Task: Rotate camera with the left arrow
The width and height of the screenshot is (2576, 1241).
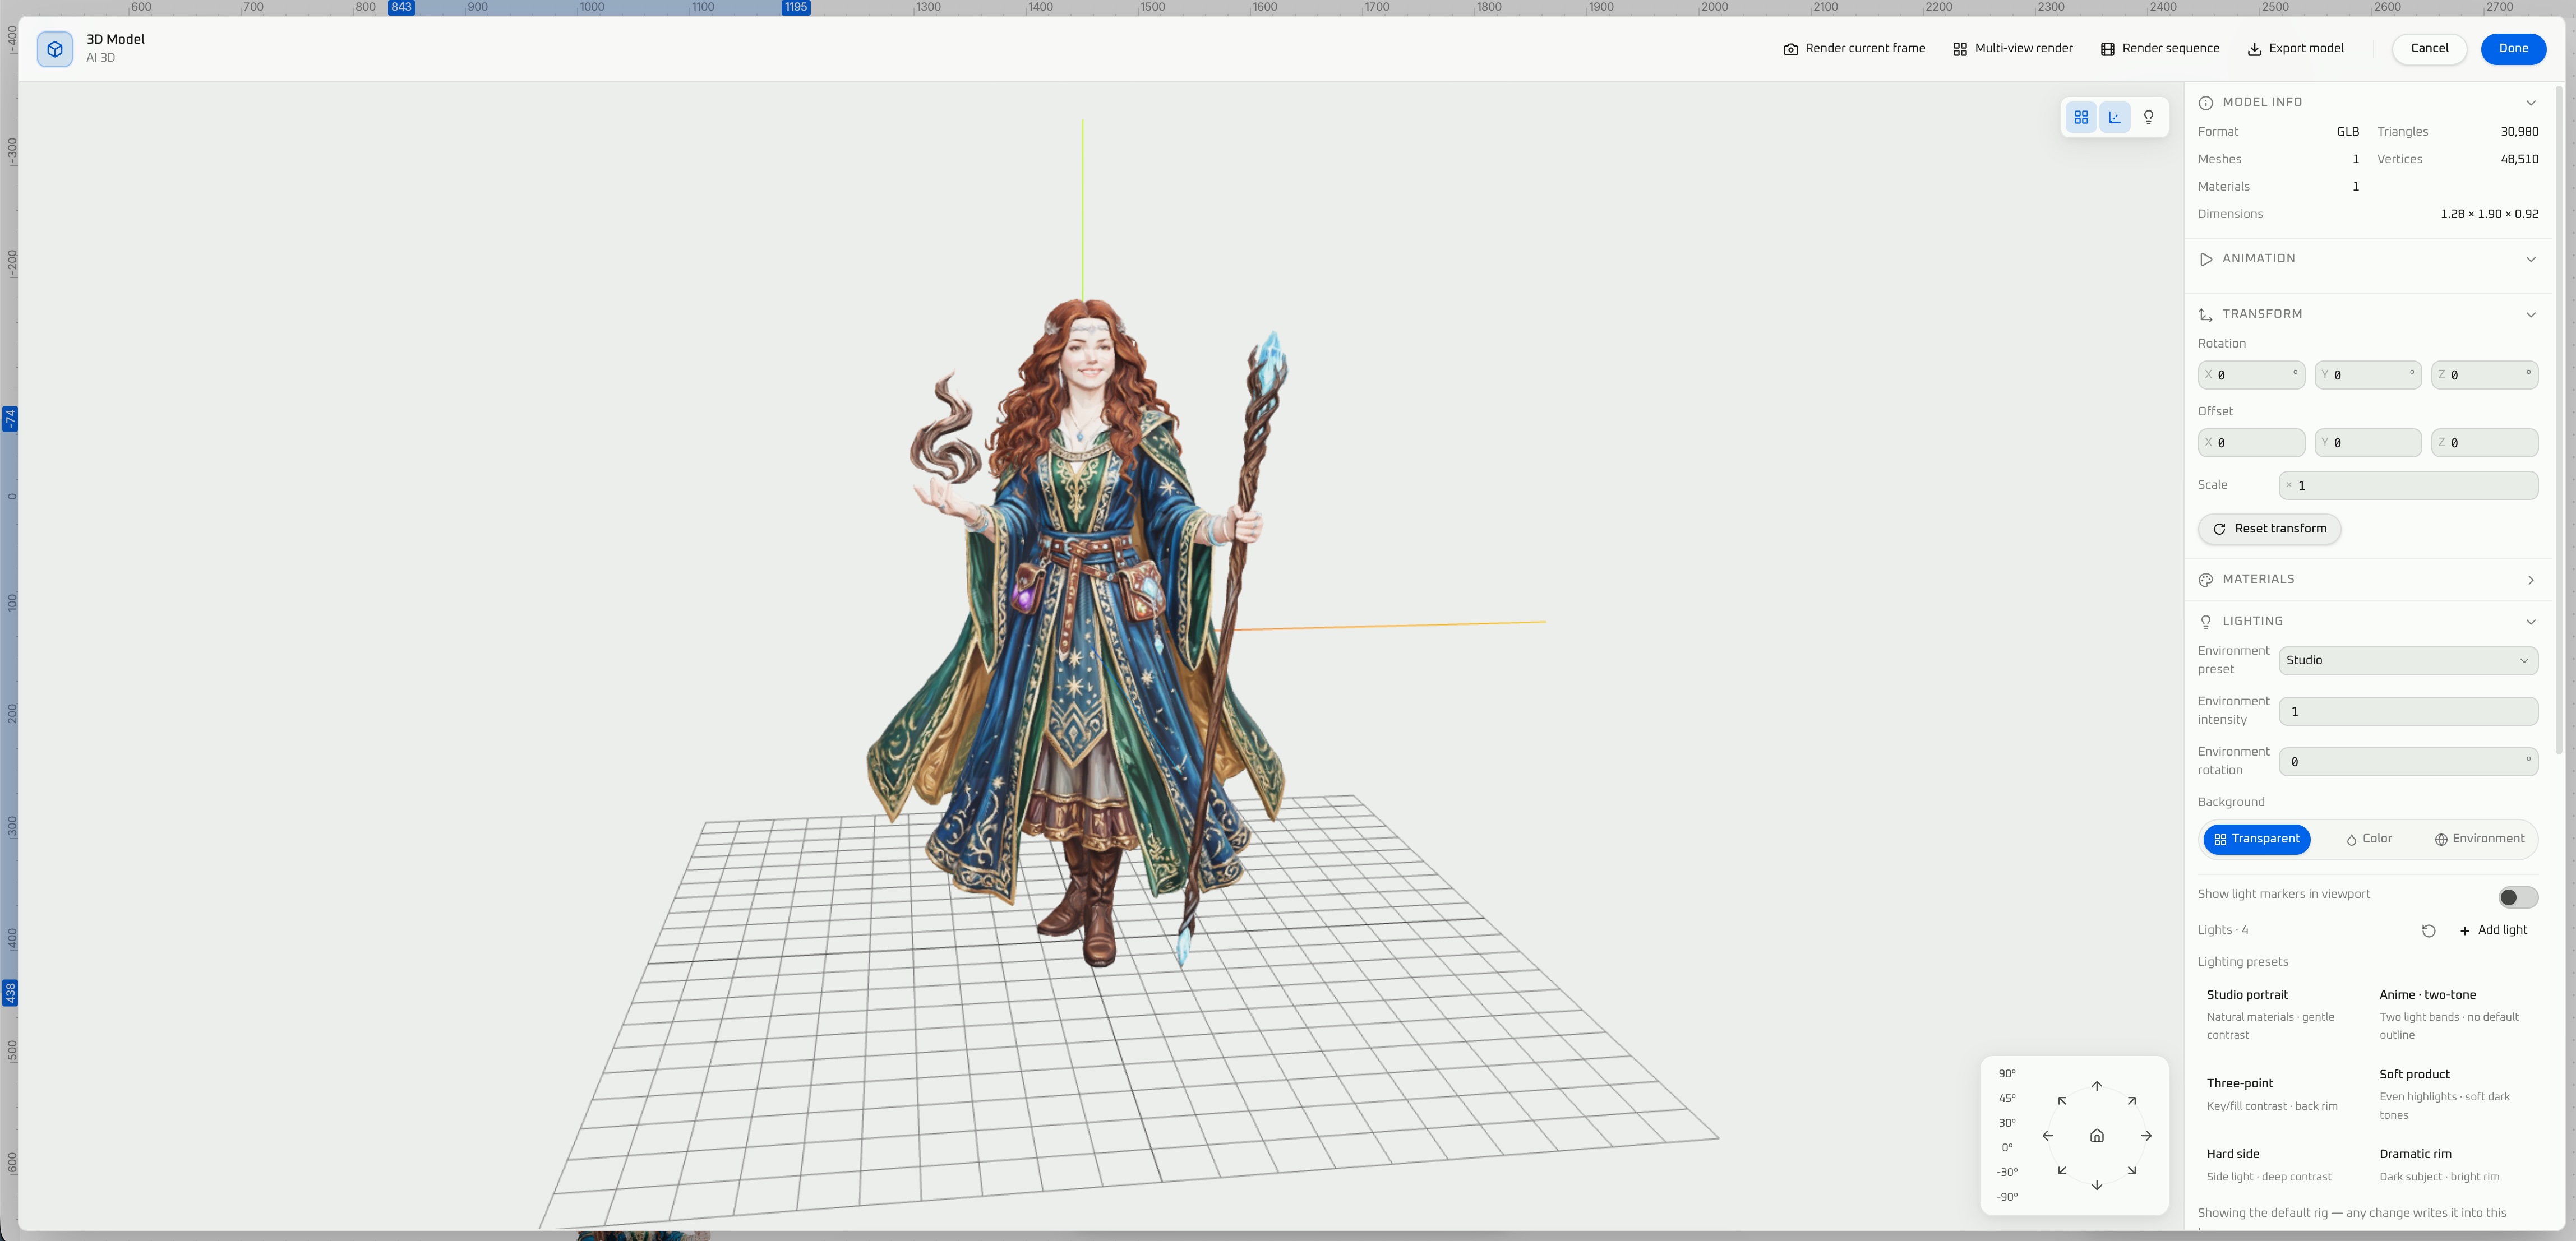Action: (x=2047, y=1135)
